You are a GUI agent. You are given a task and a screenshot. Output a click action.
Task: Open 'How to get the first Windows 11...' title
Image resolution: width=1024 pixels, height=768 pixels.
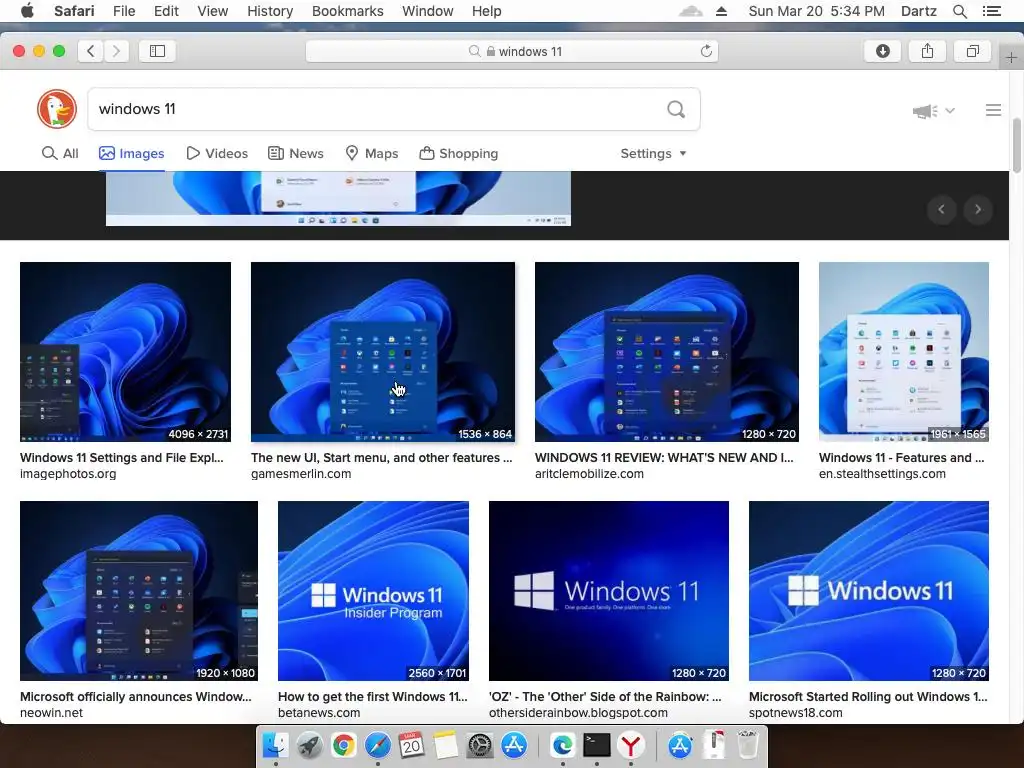pyautogui.click(x=373, y=697)
